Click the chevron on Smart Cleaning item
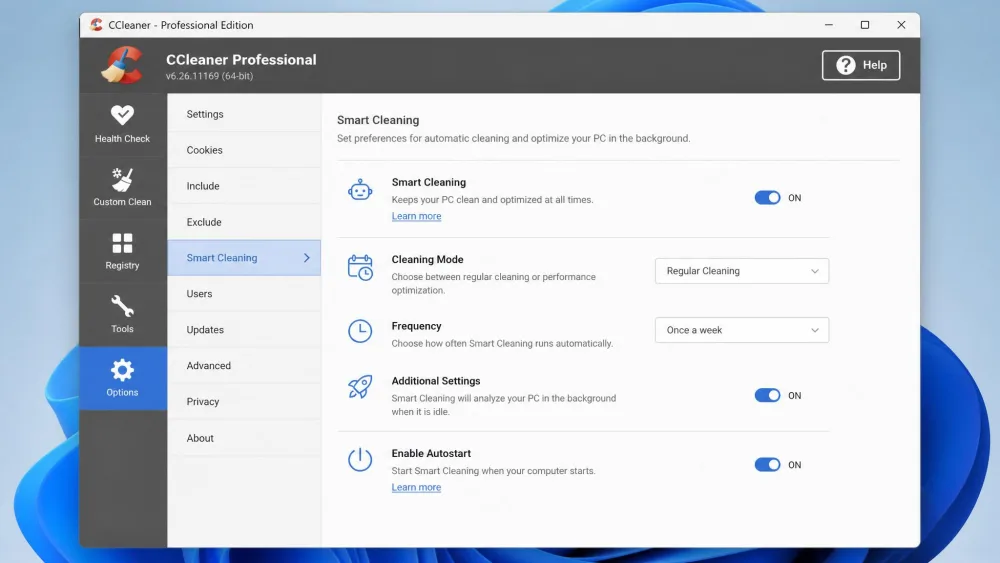Viewport: 1000px width, 563px height. pos(307,258)
